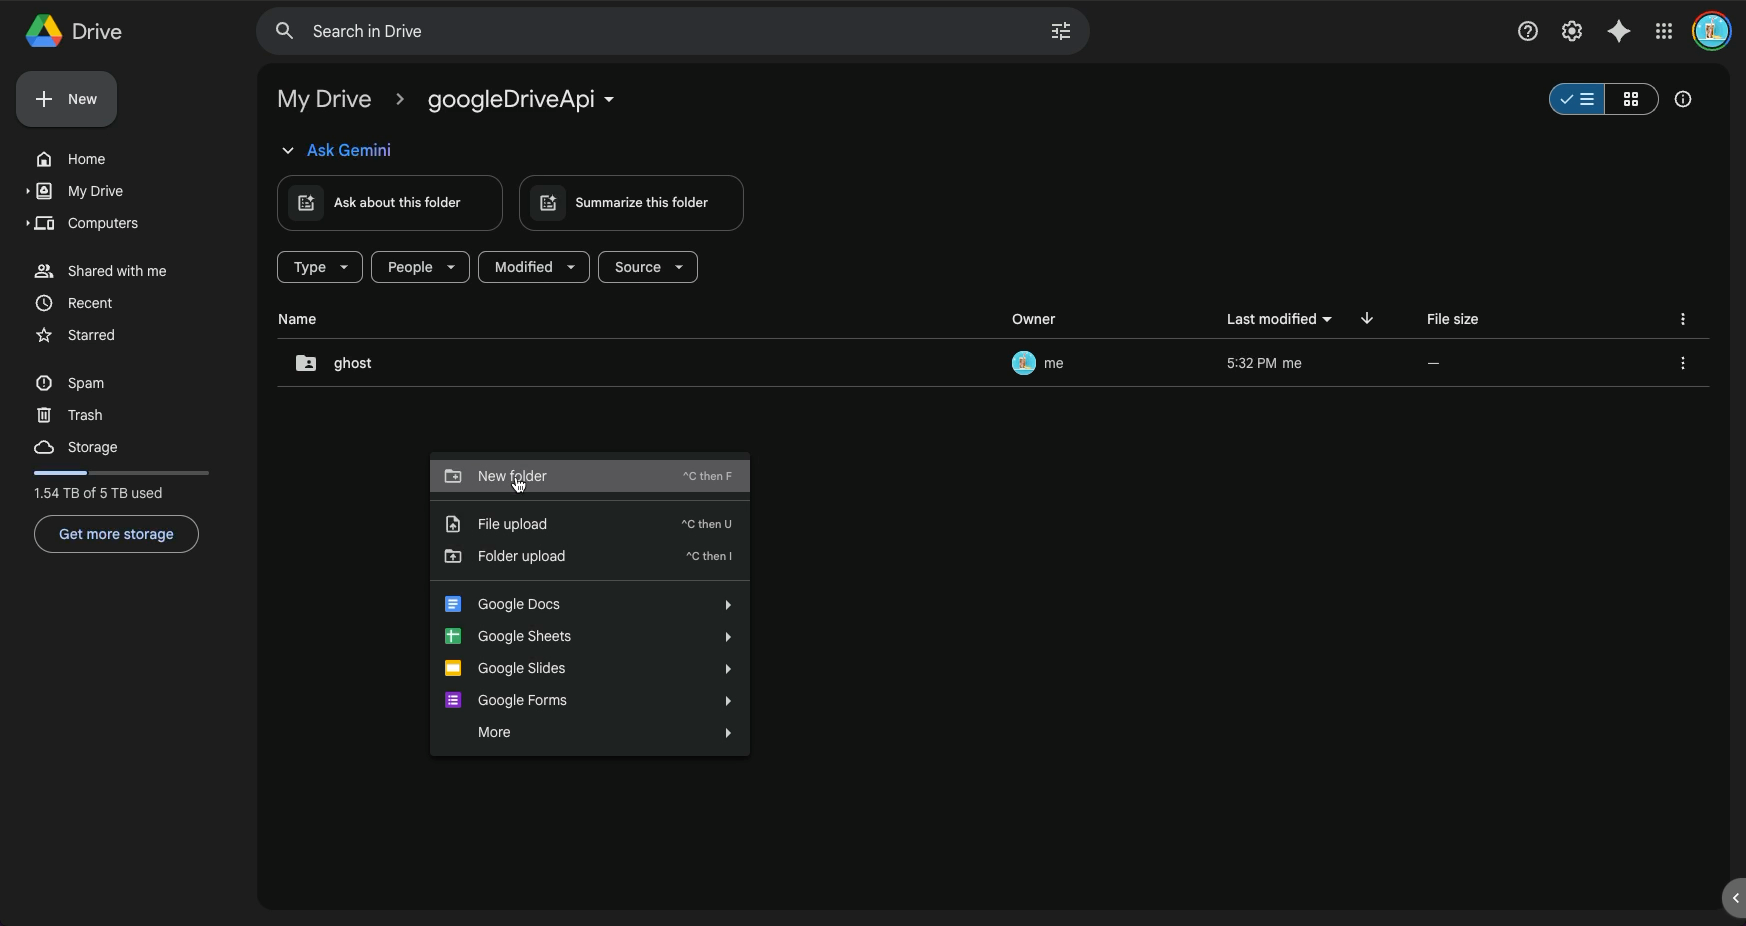
Task: Click the storage usage bar
Action: point(121,472)
